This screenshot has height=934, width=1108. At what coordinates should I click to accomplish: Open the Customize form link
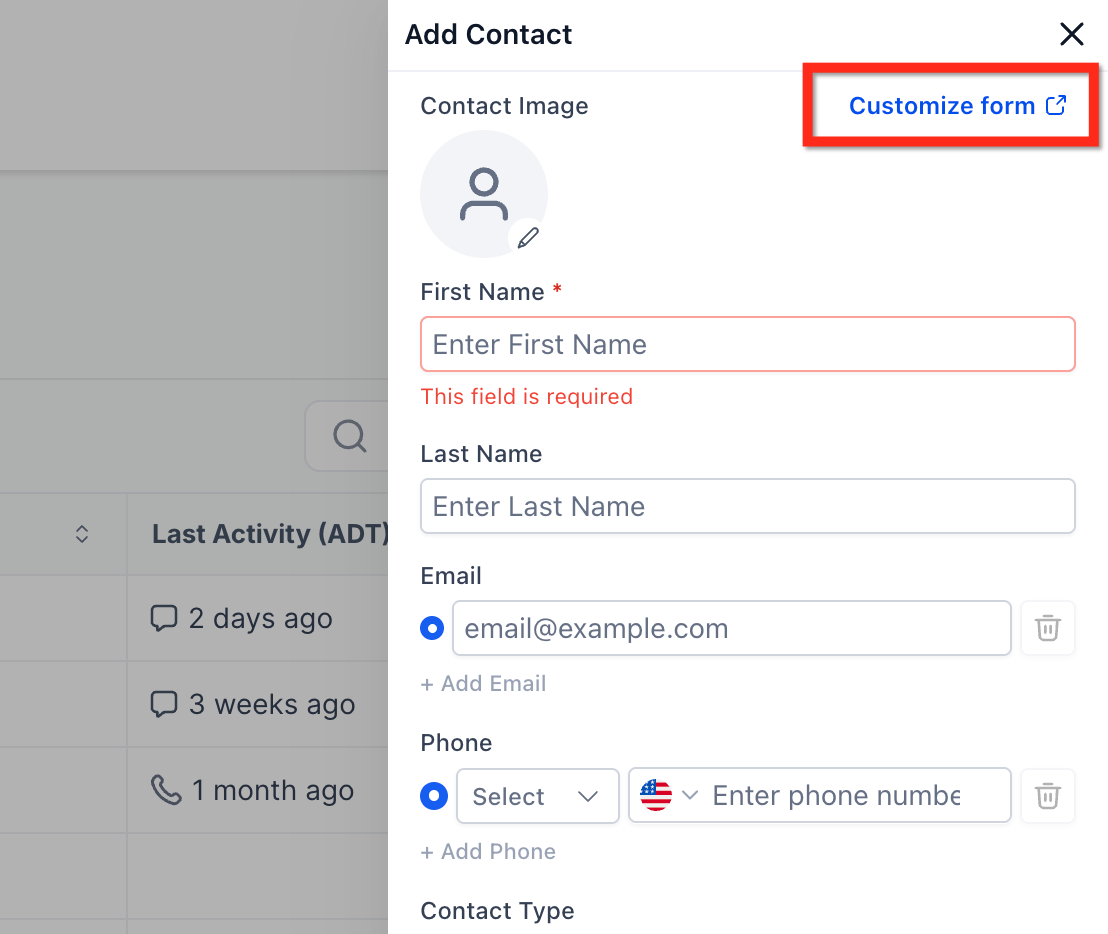pos(956,106)
